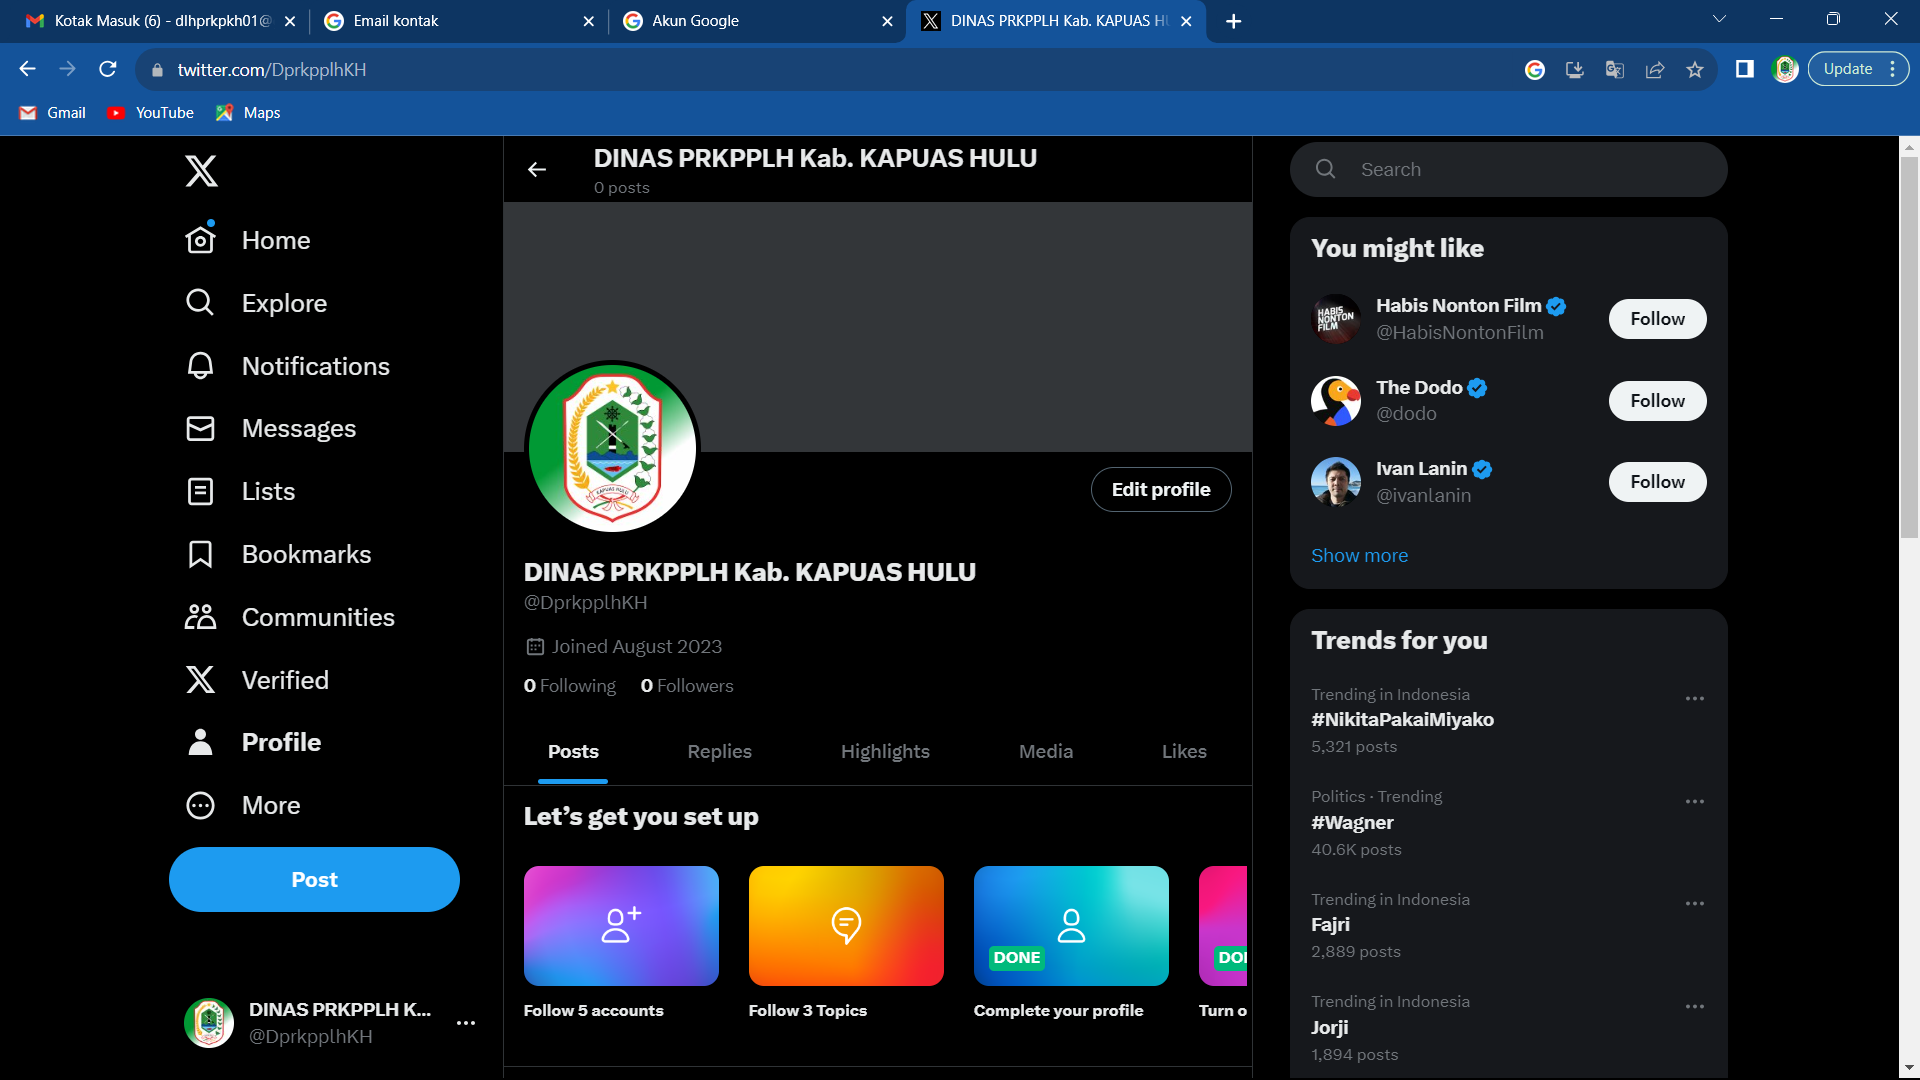Click the install app icon in the address bar
1920x1080 pixels.
pyautogui.click(x=1575, y=69)
